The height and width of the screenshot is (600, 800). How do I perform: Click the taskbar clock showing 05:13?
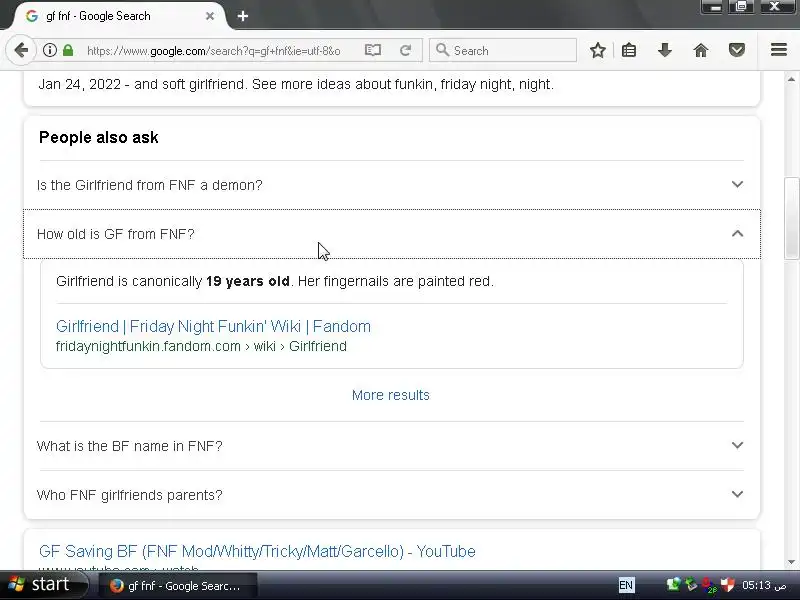pyautogui.click(x=764, y=585)
